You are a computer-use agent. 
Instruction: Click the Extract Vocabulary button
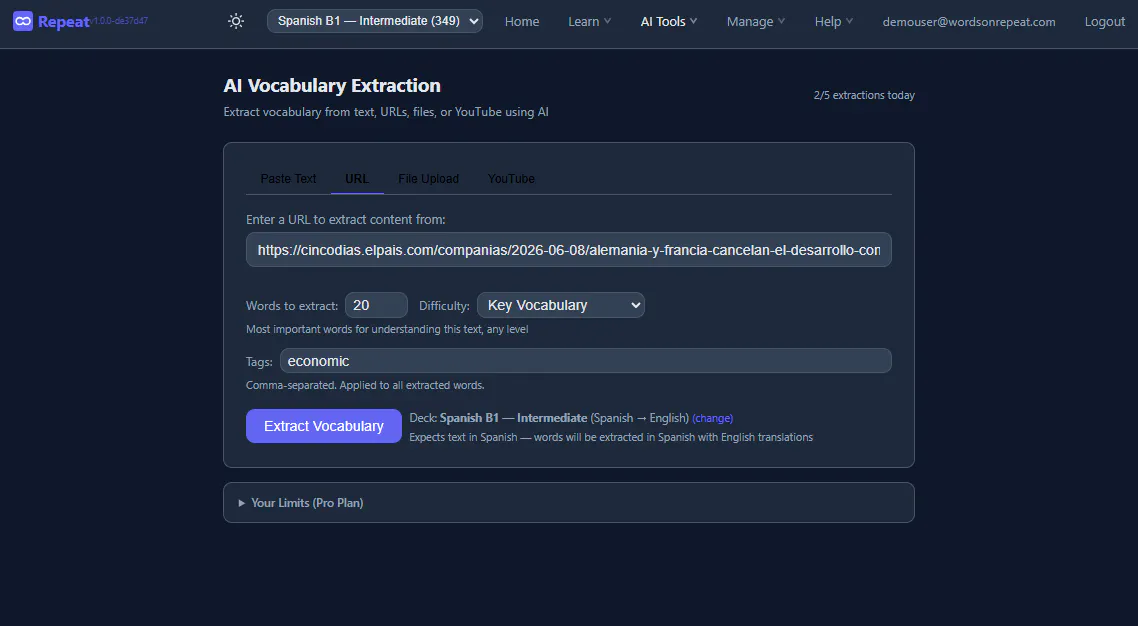coord(324,426)
